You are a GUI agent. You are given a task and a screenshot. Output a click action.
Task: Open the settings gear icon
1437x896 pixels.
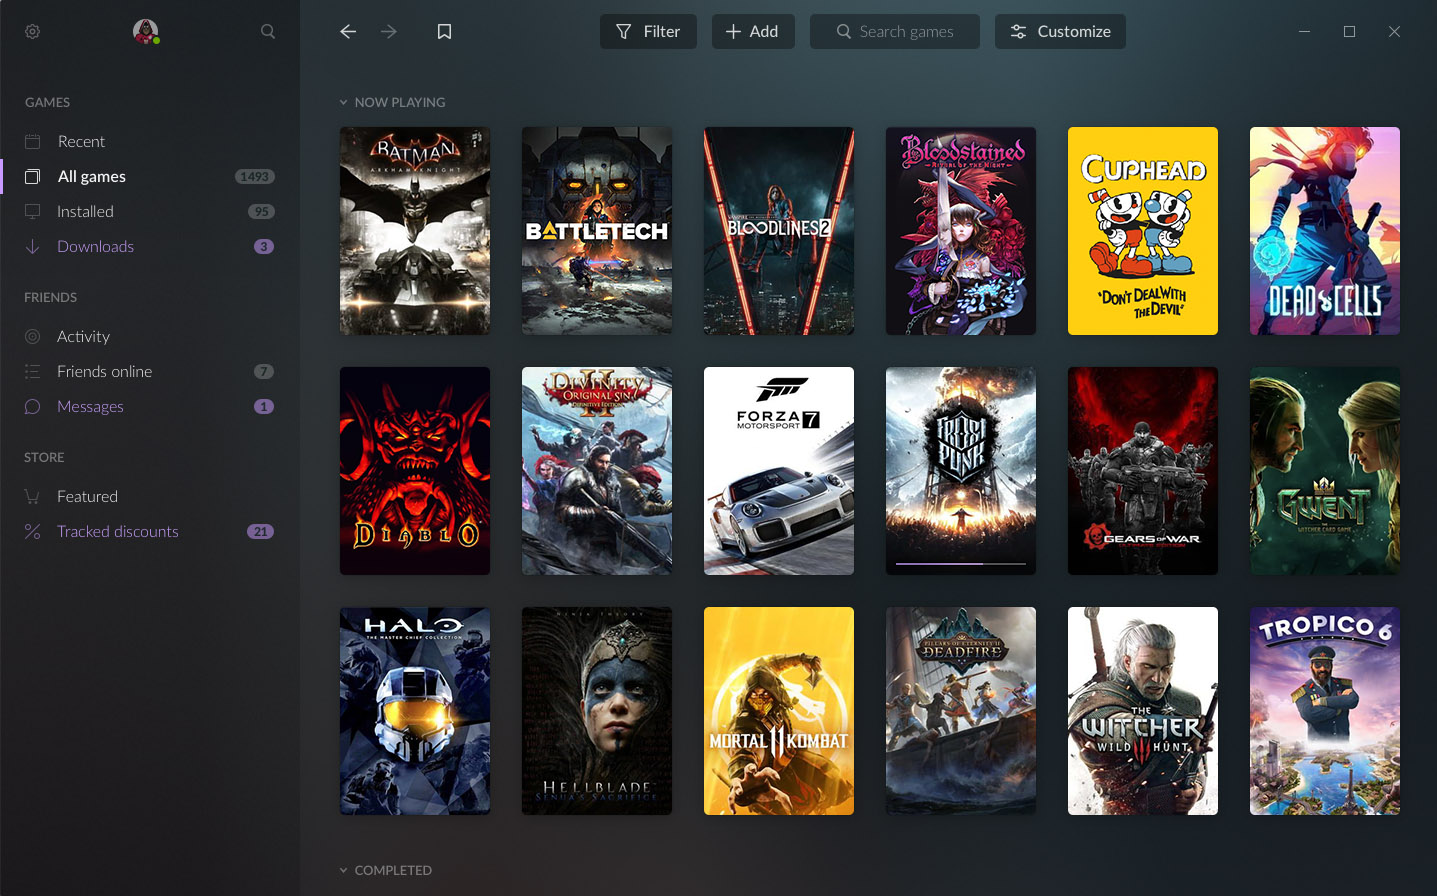point(32,31)
